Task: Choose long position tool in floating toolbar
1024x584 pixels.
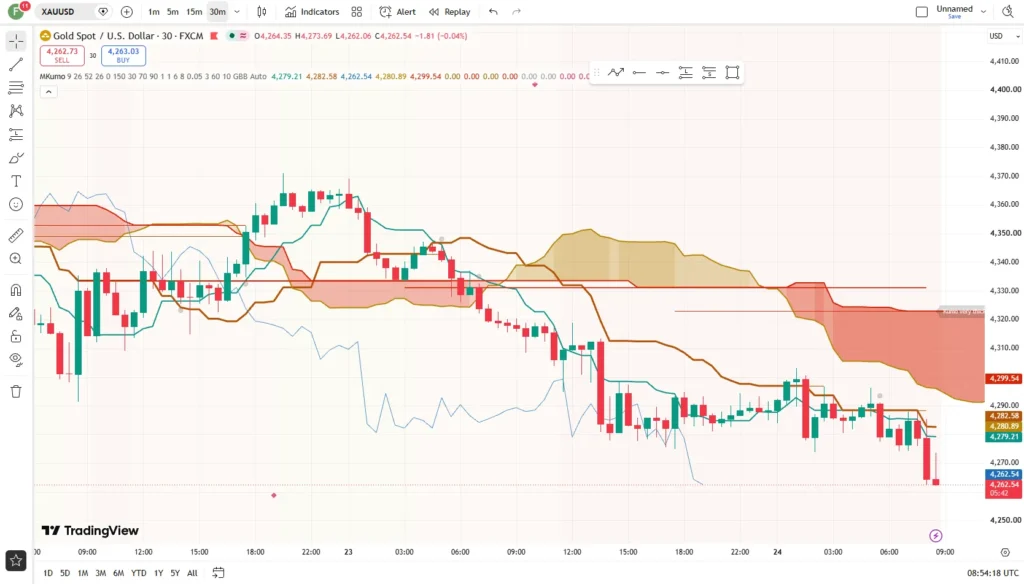Action: (x=686, y=73)
